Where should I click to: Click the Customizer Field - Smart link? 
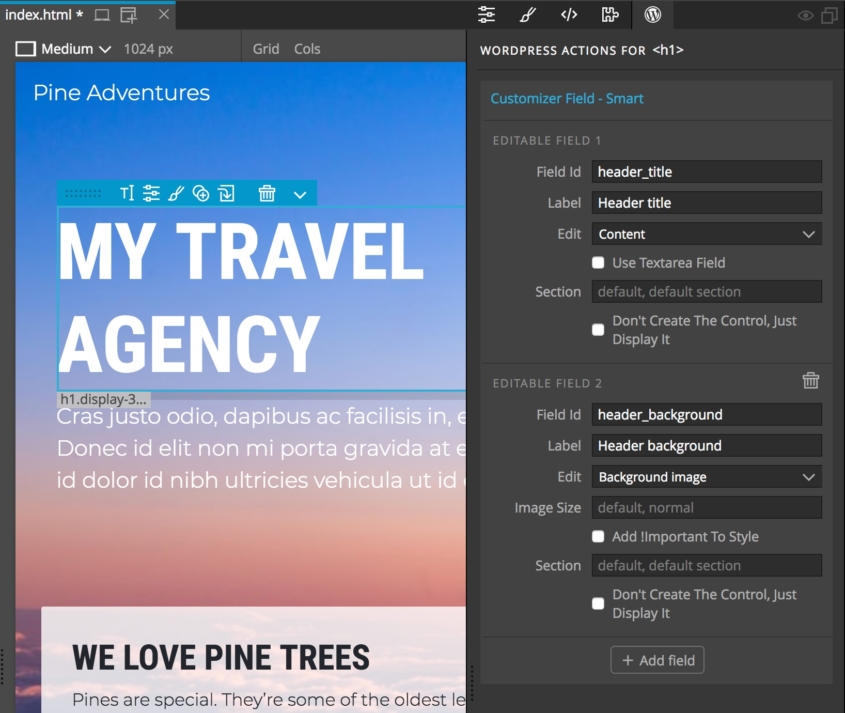pos(567,98)
